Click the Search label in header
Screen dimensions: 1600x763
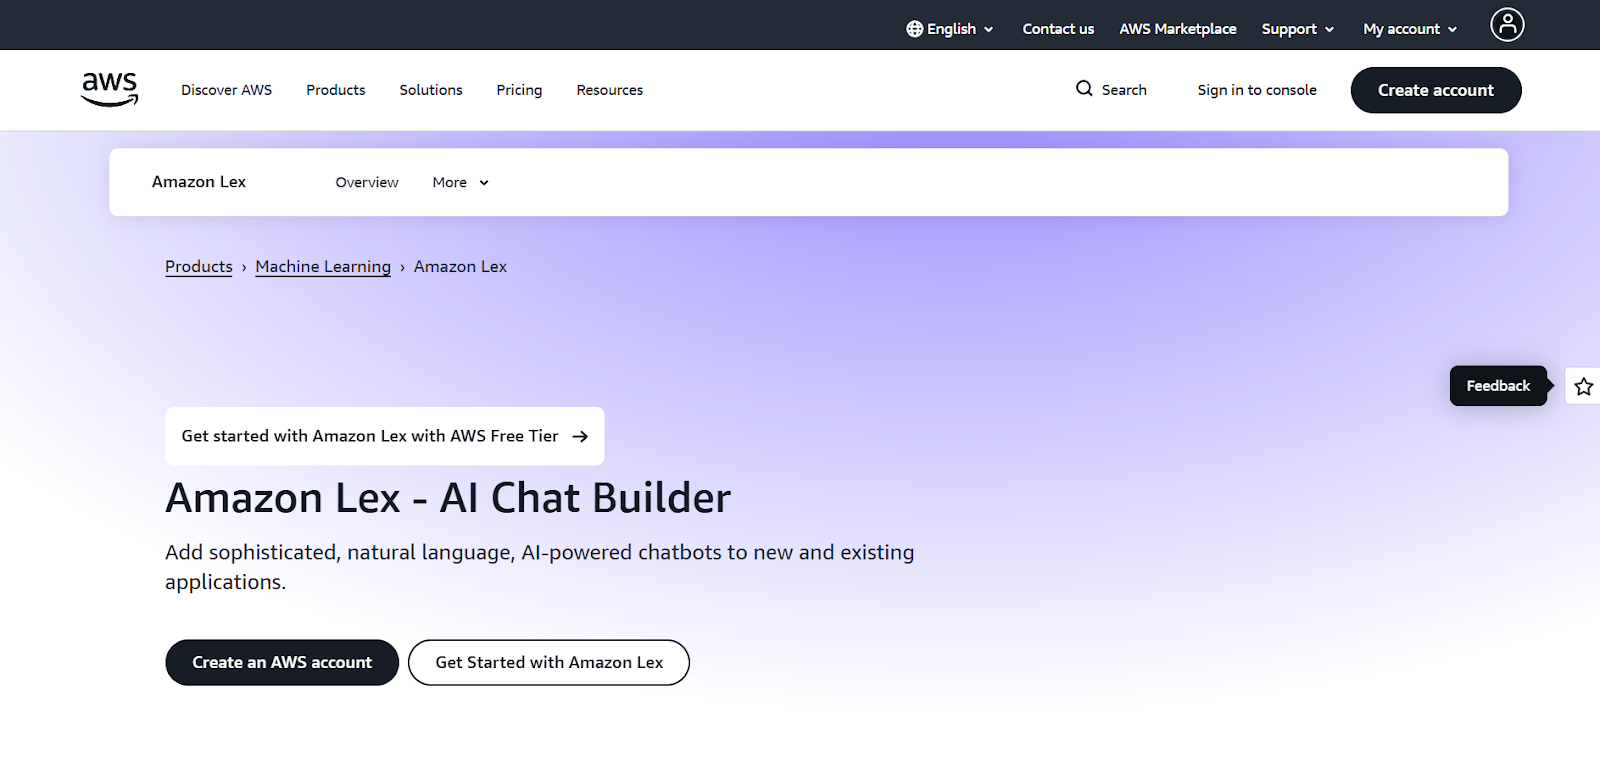(x=1124, y=90)
